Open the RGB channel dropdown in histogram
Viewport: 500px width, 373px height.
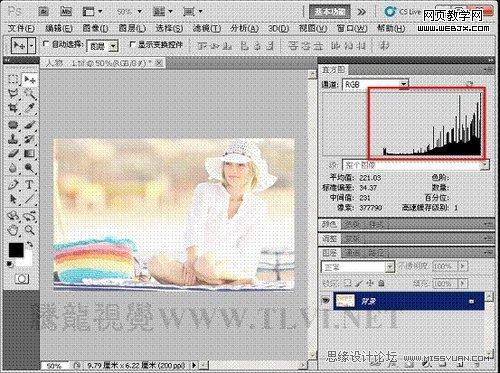pyautogui.click(x=404, y=84)
